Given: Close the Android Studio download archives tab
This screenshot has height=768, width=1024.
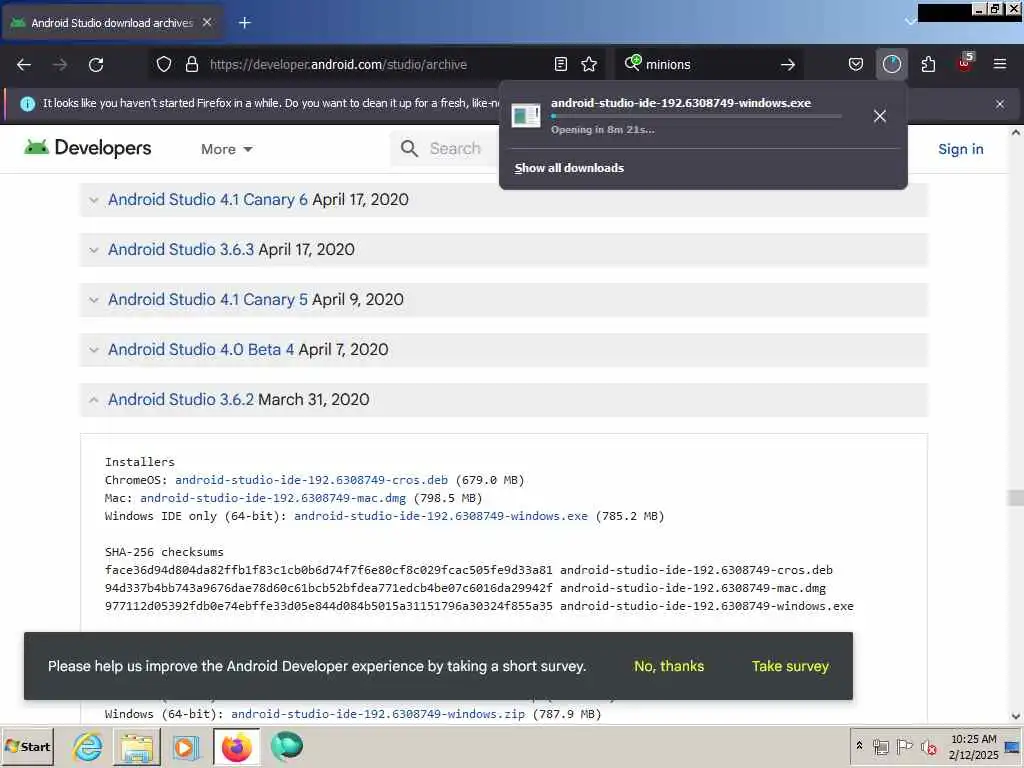Looking at the screenshot, I should click(207, 22).
